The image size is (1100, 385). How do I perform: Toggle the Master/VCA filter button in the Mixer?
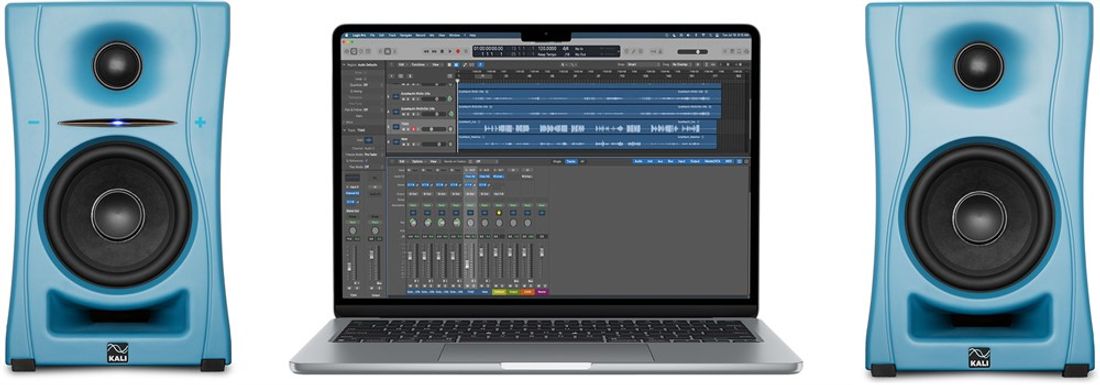[712, 161]
